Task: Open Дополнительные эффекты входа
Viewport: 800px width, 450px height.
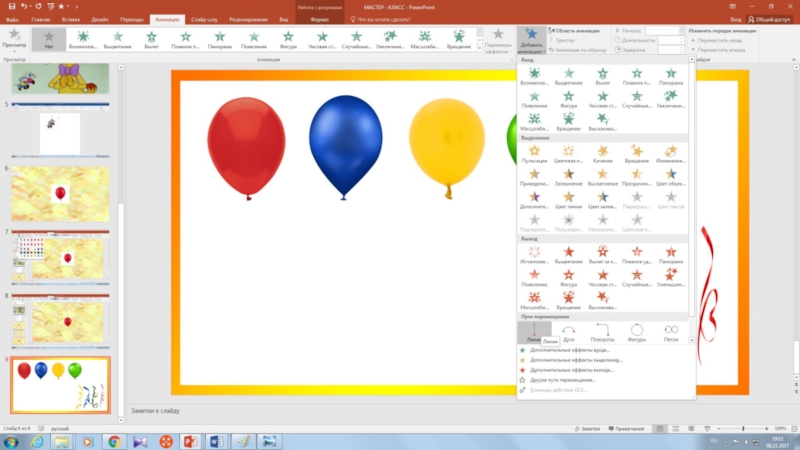Action: point(570,350)
